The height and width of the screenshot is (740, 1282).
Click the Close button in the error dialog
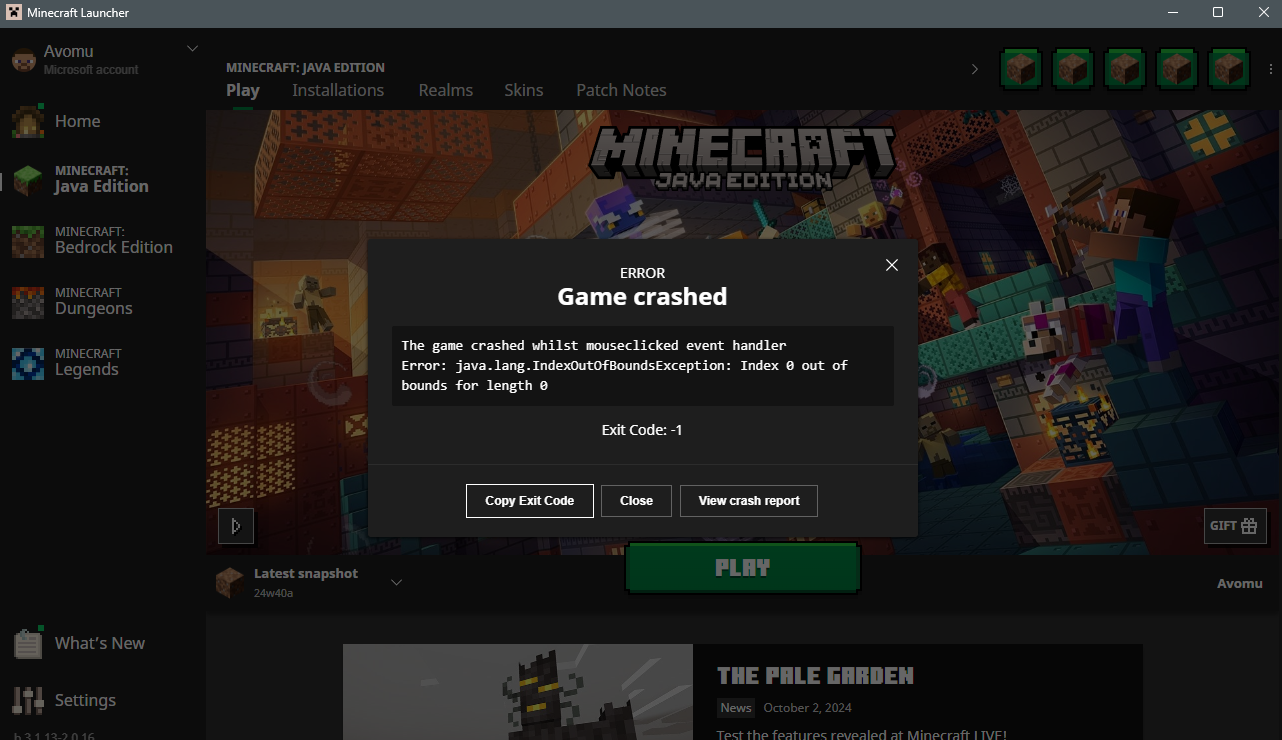[x=636, y=501]
